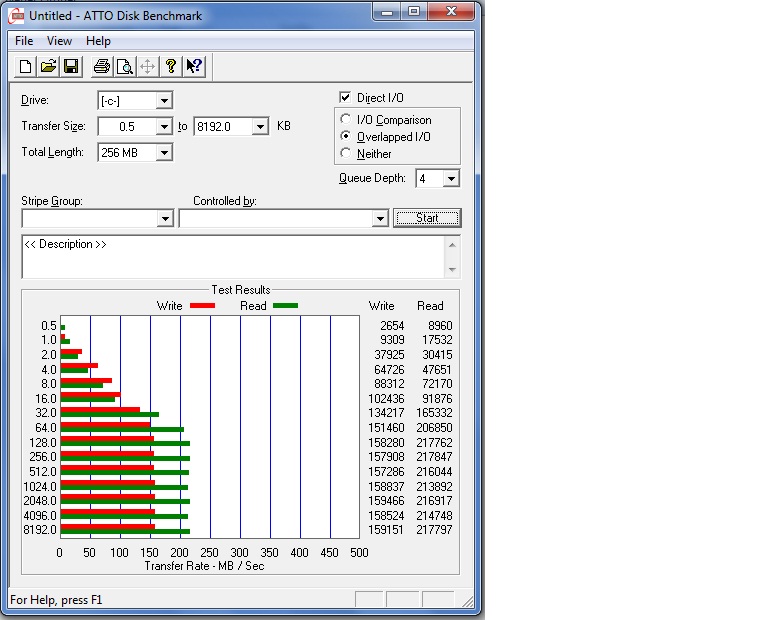
Task: Click inside the Description text box
Action: pos(234,257)
